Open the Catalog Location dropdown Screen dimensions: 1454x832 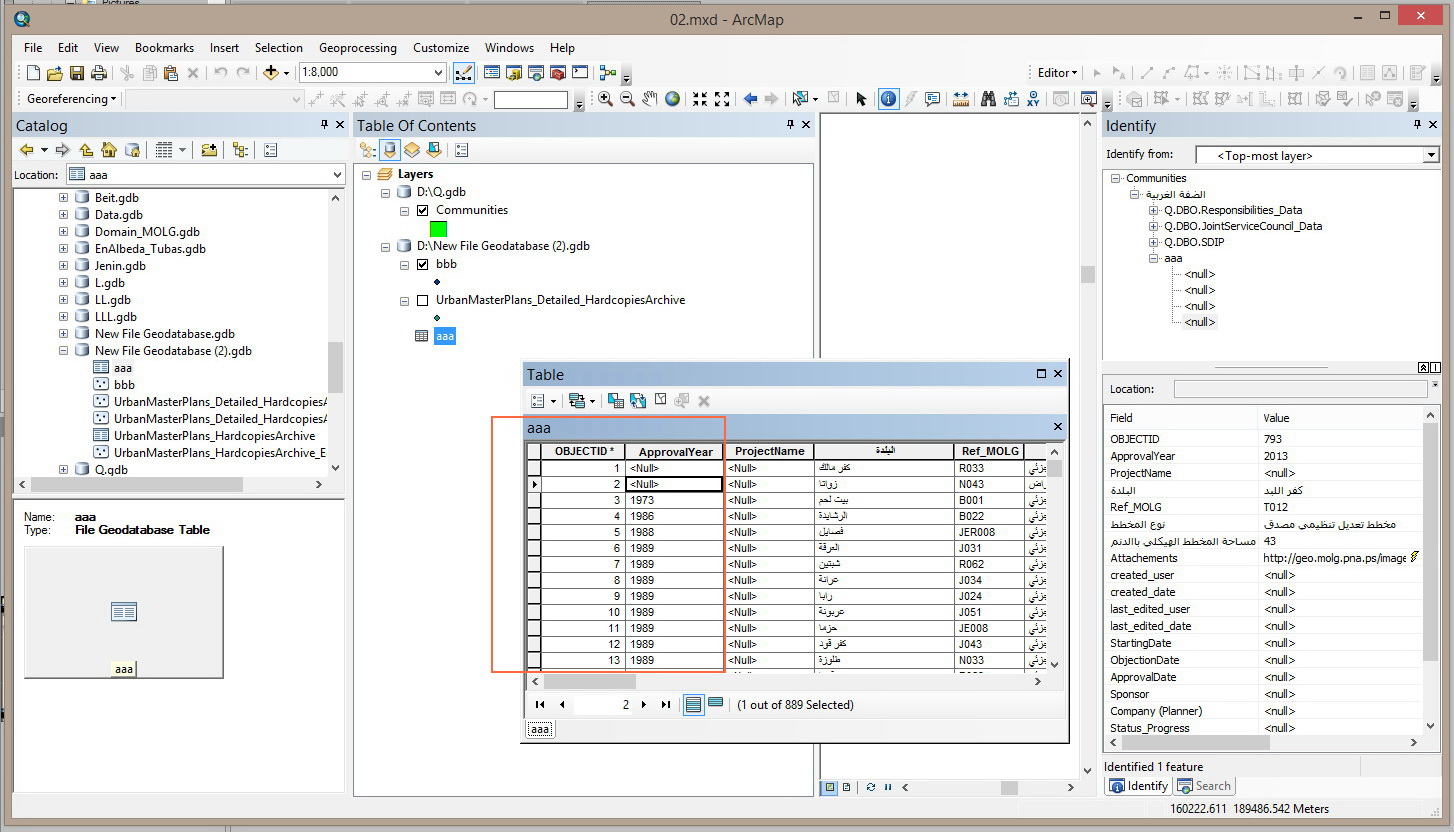[336, 174]
